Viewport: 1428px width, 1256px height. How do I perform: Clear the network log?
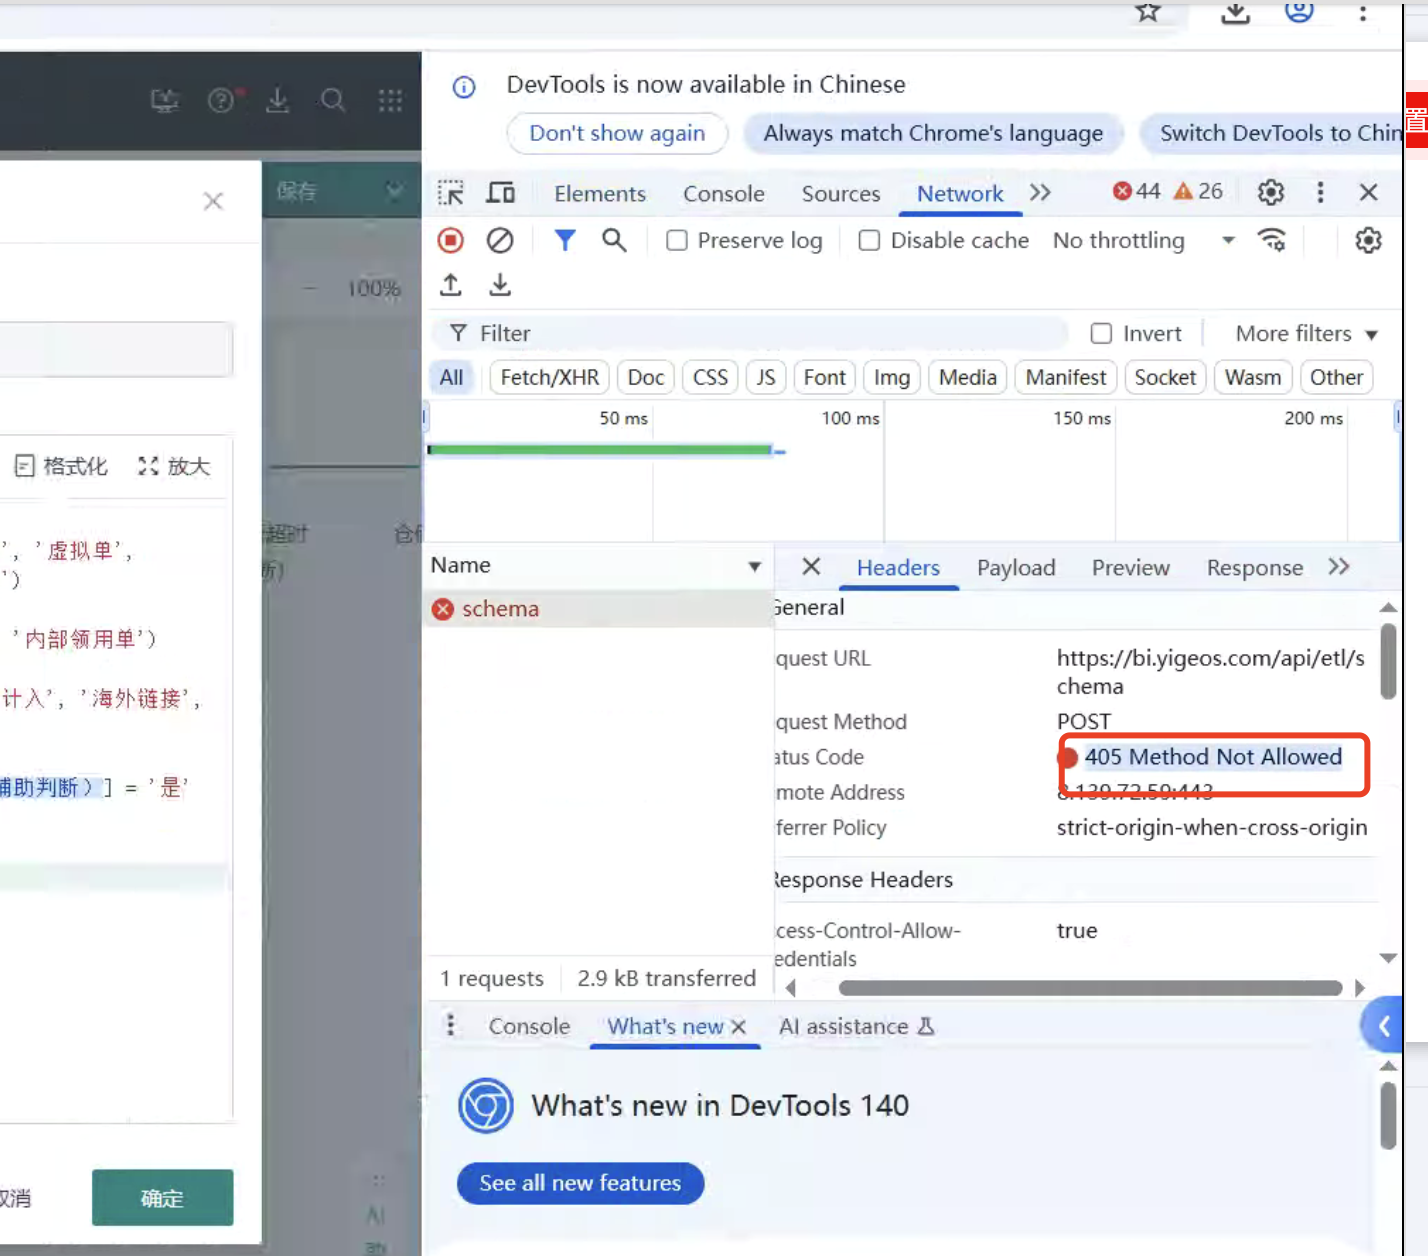pyautogui.click(x=500, y=240)
